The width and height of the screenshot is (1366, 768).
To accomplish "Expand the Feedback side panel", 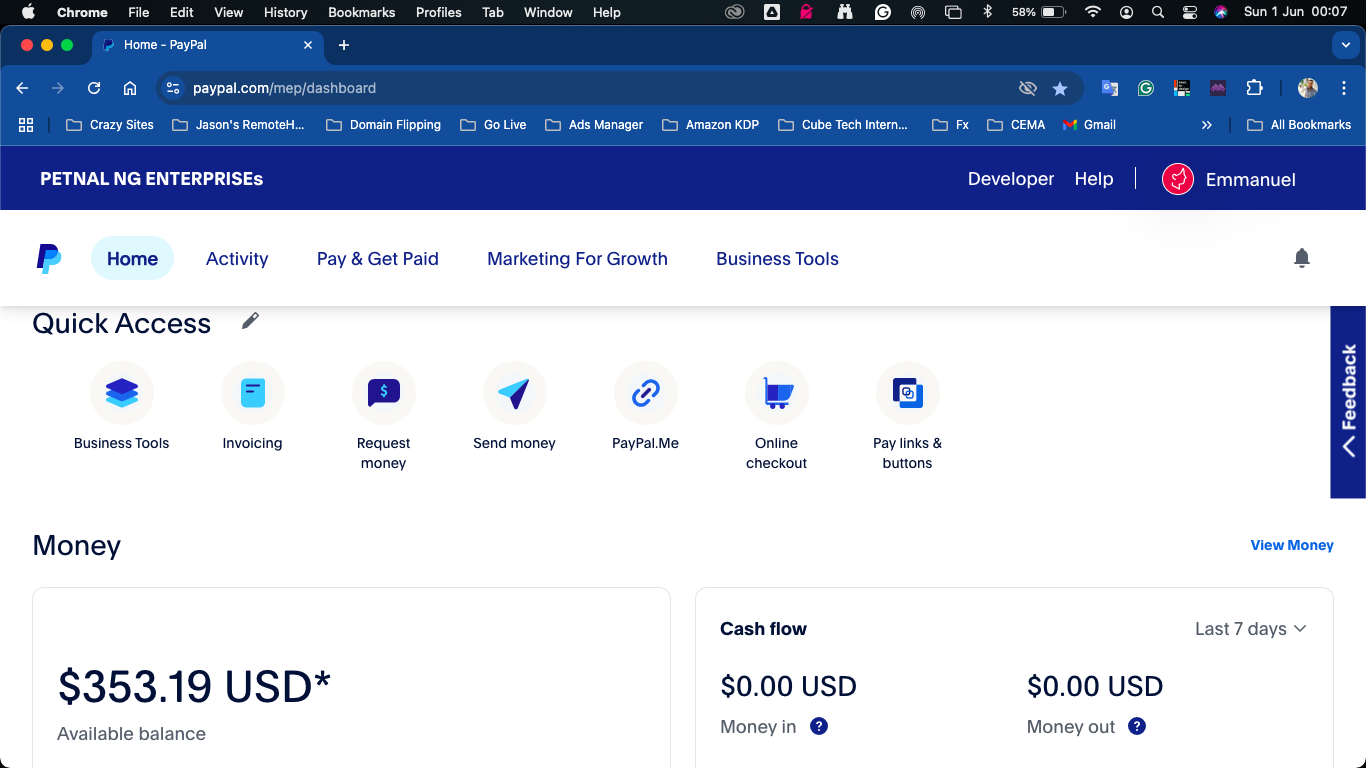I will click(1348, 402).
